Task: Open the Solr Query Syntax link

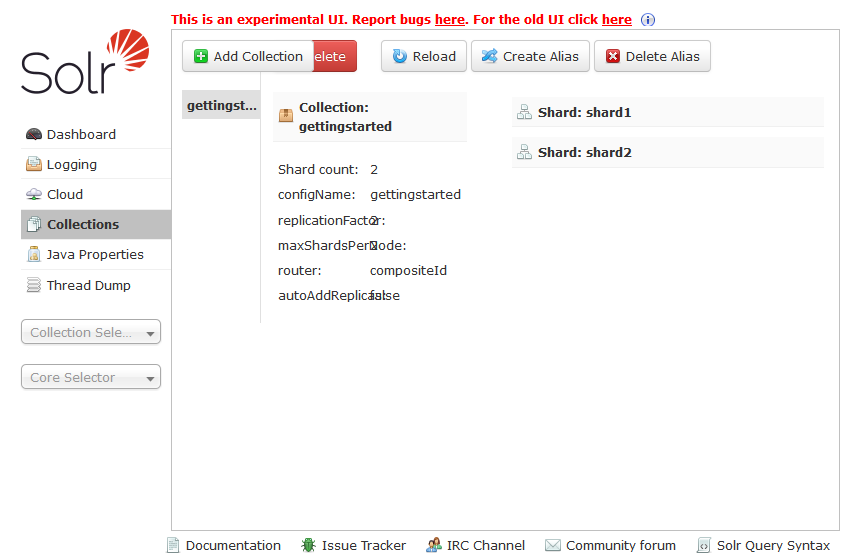Action: 773,545
